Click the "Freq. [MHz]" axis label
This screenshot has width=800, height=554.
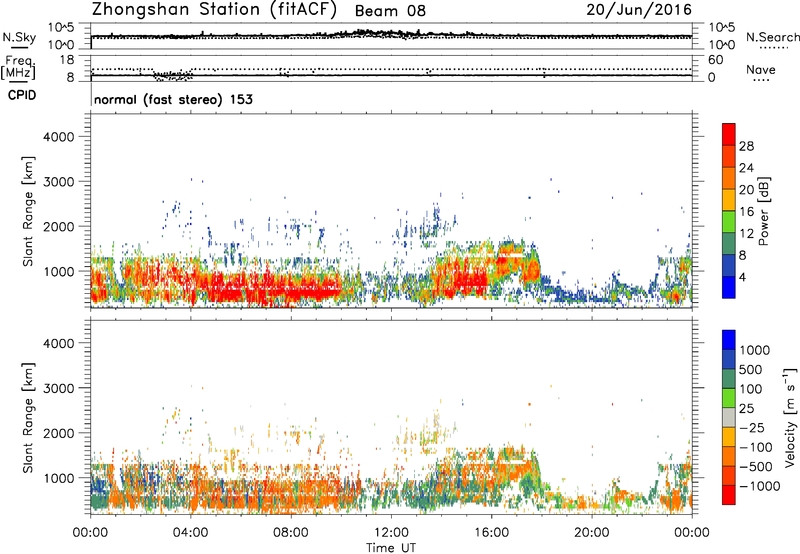click(x=18, y=68)
